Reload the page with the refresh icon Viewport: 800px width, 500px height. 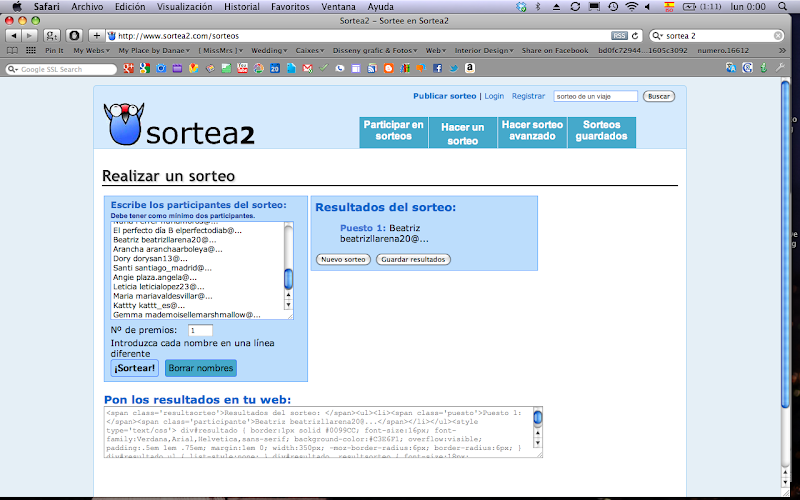pyautogui.click(x=635, y=36)
